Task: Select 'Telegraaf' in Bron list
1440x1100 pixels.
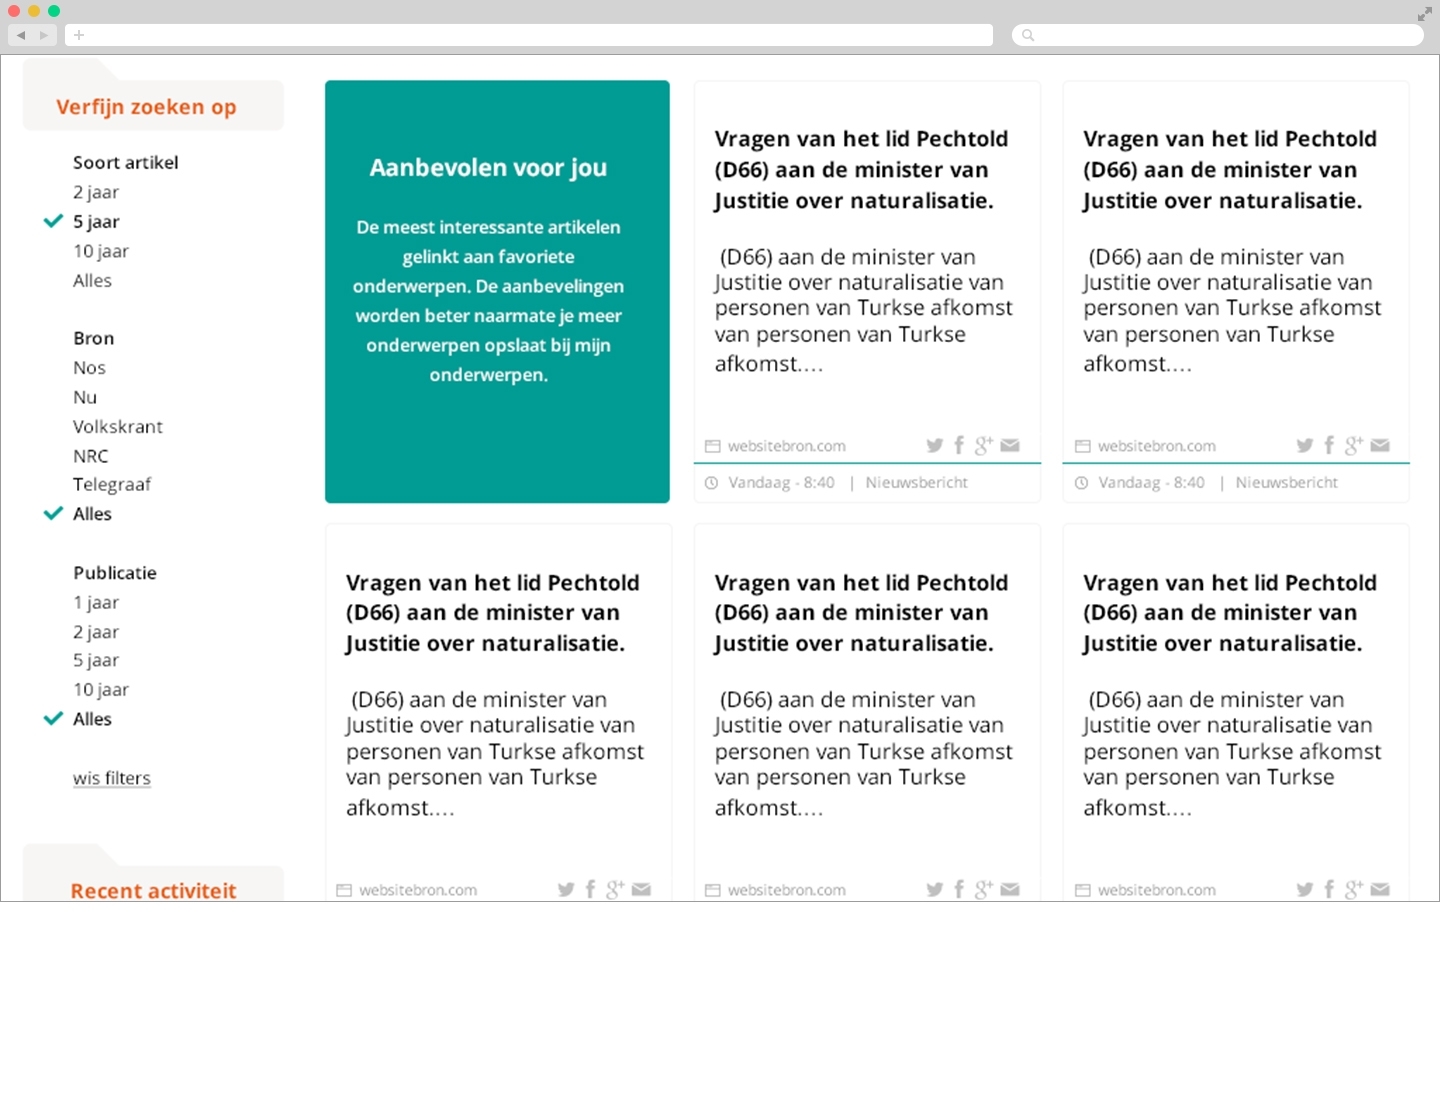Action: click(111, 485)
